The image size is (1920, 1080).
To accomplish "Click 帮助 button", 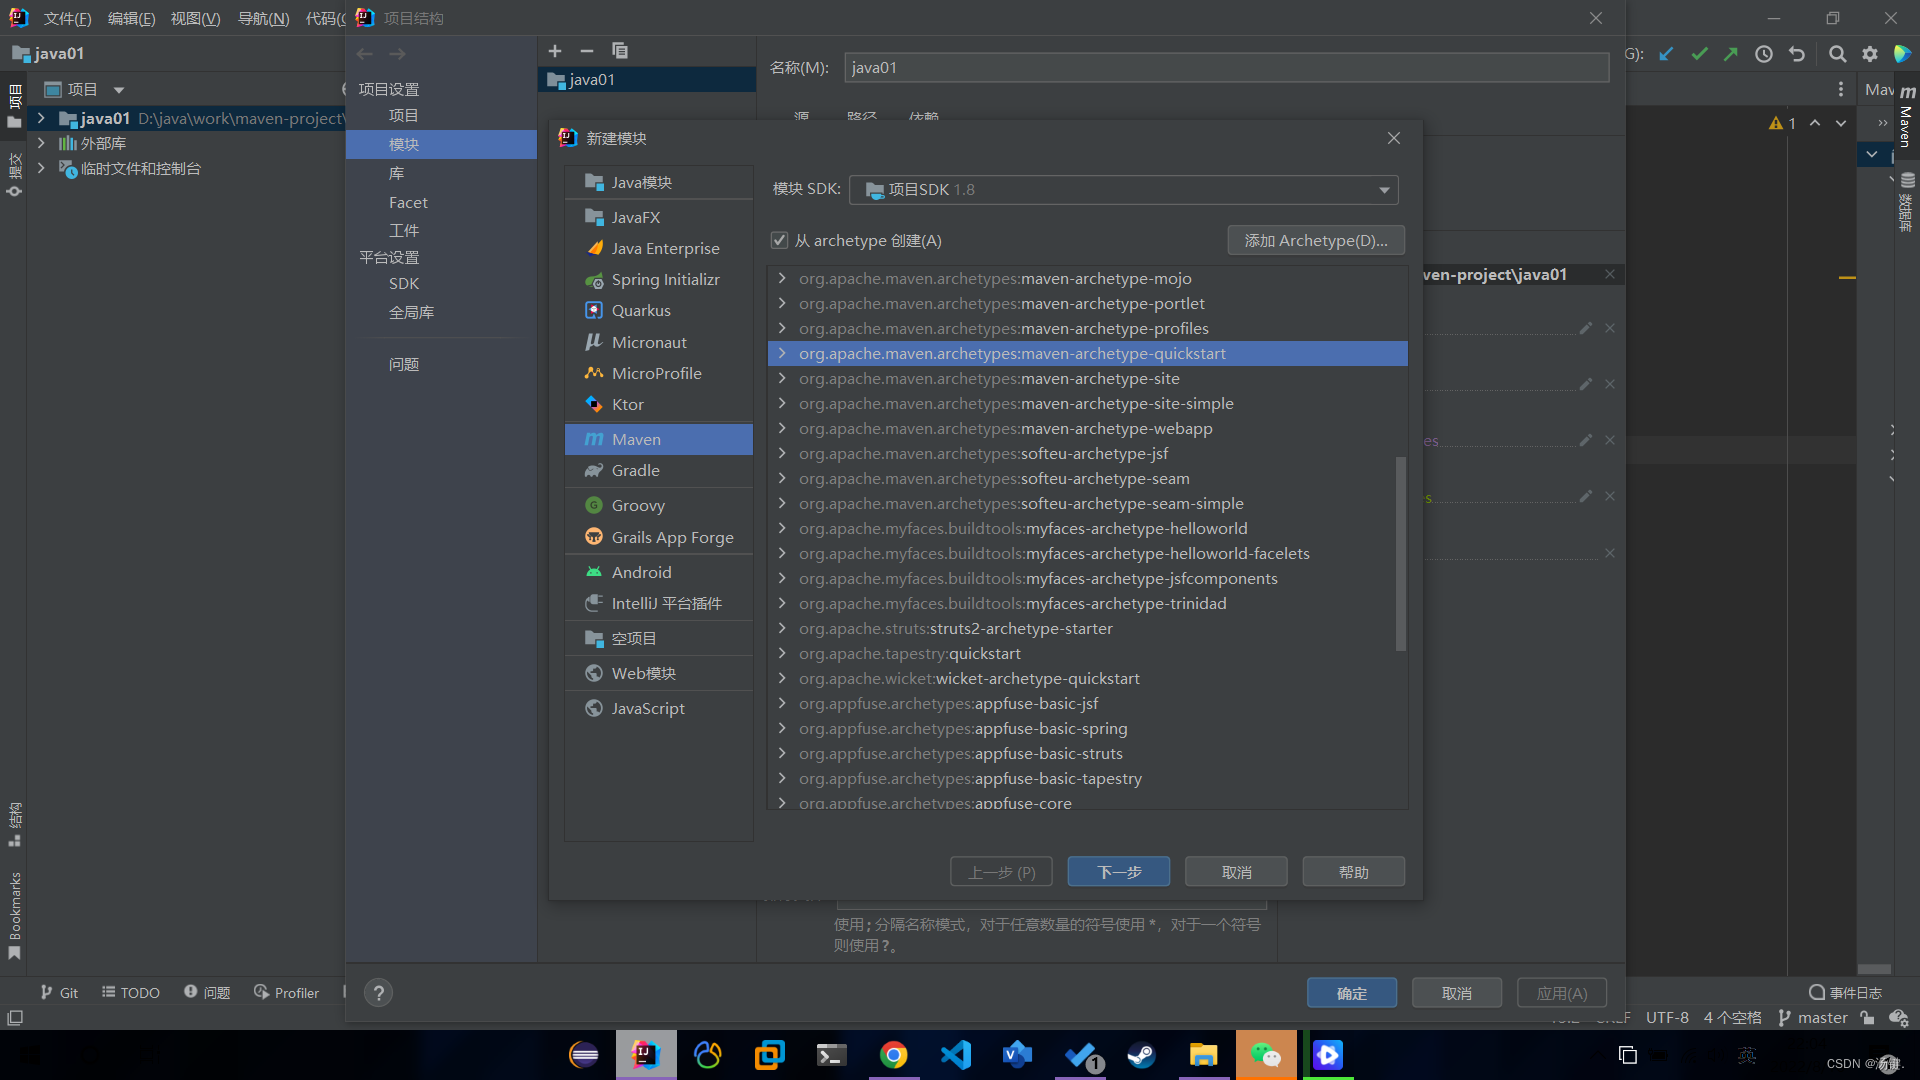I will tap(1353, 872).
